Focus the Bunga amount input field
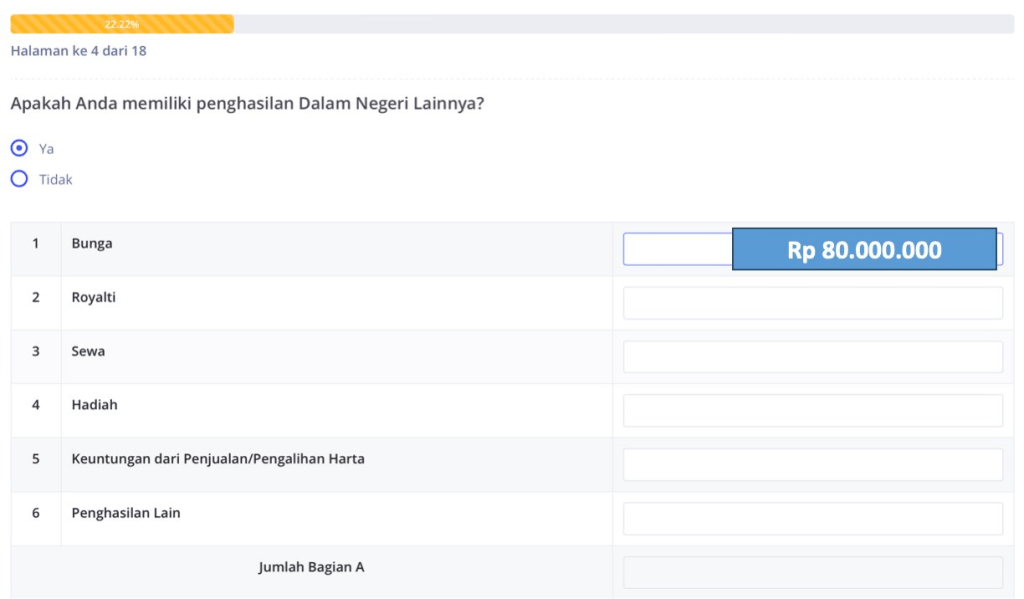Image resolution: width=1024 pixels, height=599 pixels. click(677, 249)
